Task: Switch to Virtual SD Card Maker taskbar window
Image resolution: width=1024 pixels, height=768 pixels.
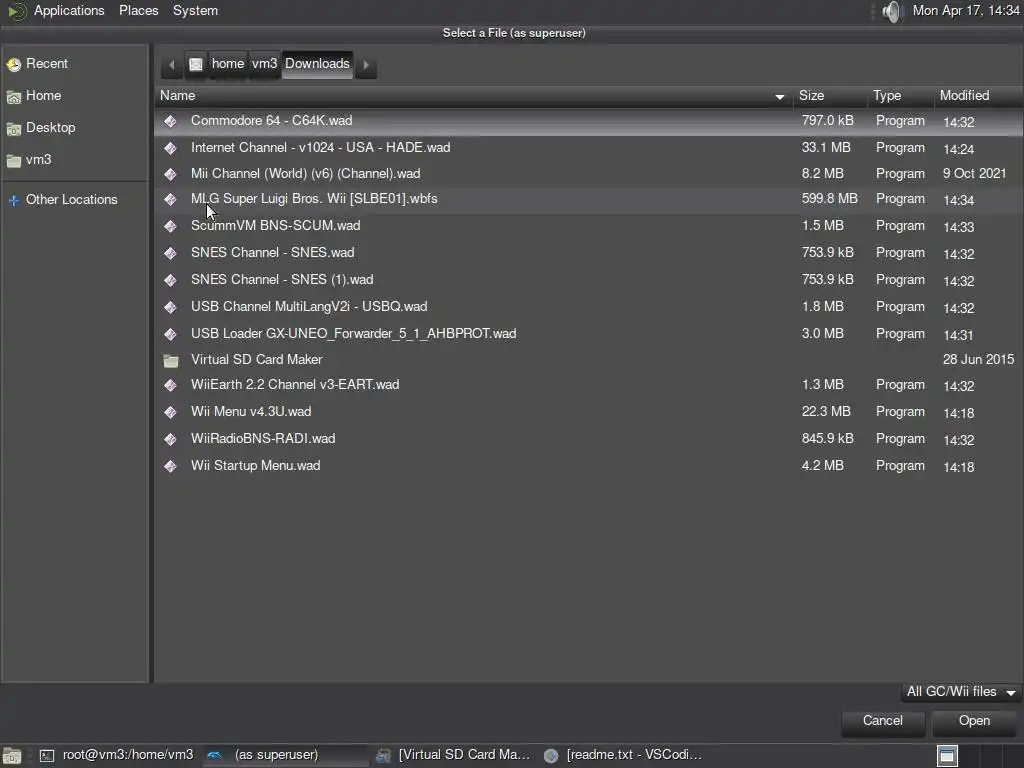Action: point(454,755)
